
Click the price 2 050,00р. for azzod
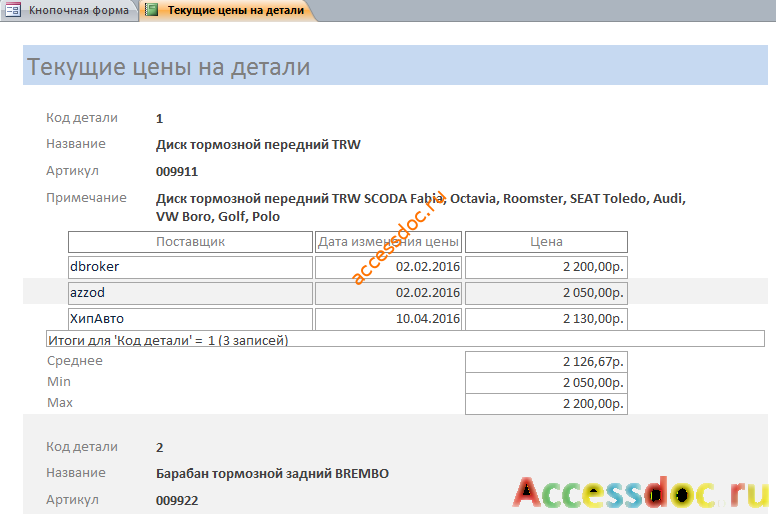point(546,293)
